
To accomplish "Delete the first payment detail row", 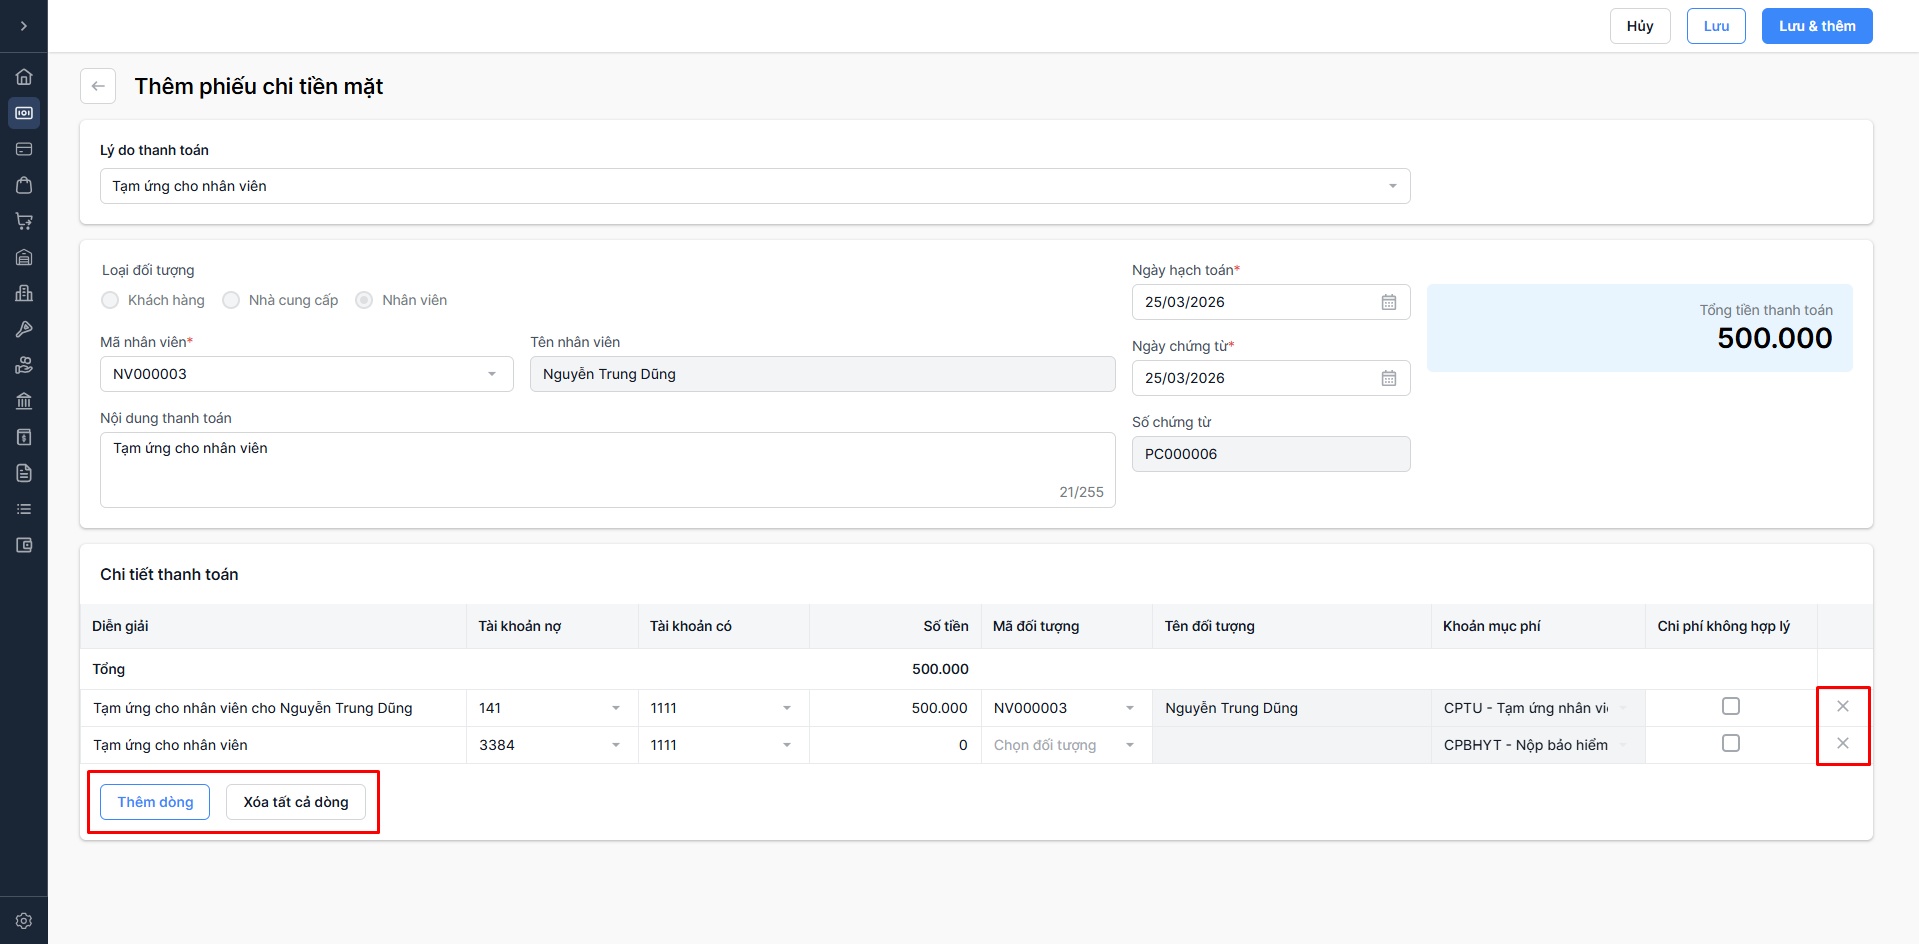I will 1842,707.
